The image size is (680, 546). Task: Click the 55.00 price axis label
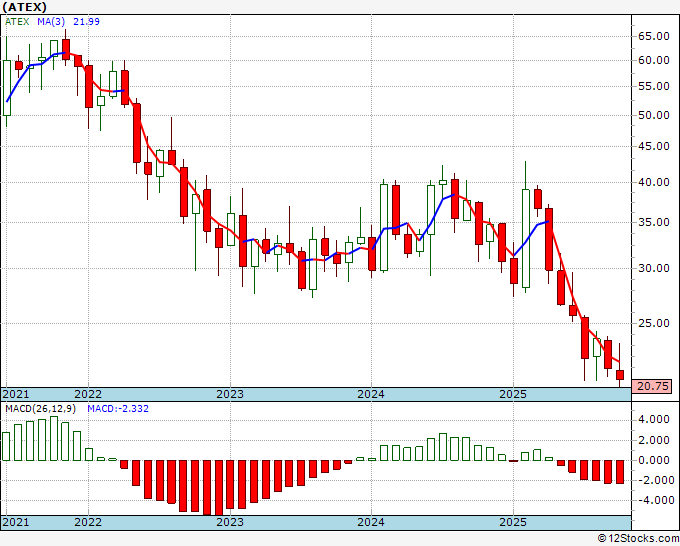(654, 87)
